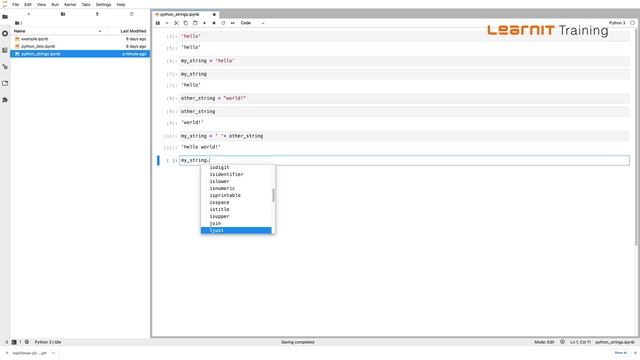640x360 pixels.
Task: Click the New Launcher plus icon
Action: click(x=29, y=14)
